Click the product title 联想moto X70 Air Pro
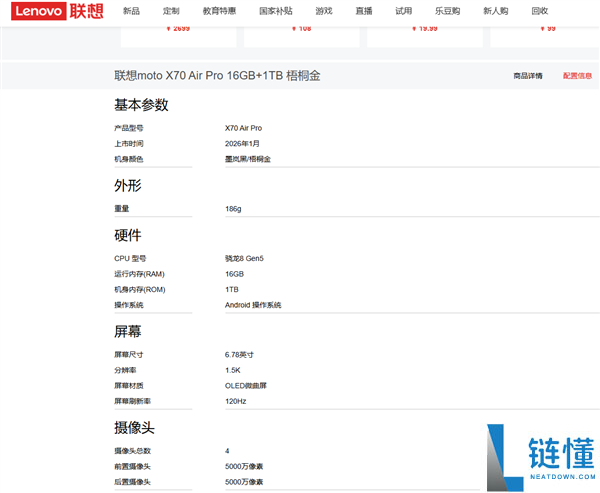The image size is (600, 493). 217,75
